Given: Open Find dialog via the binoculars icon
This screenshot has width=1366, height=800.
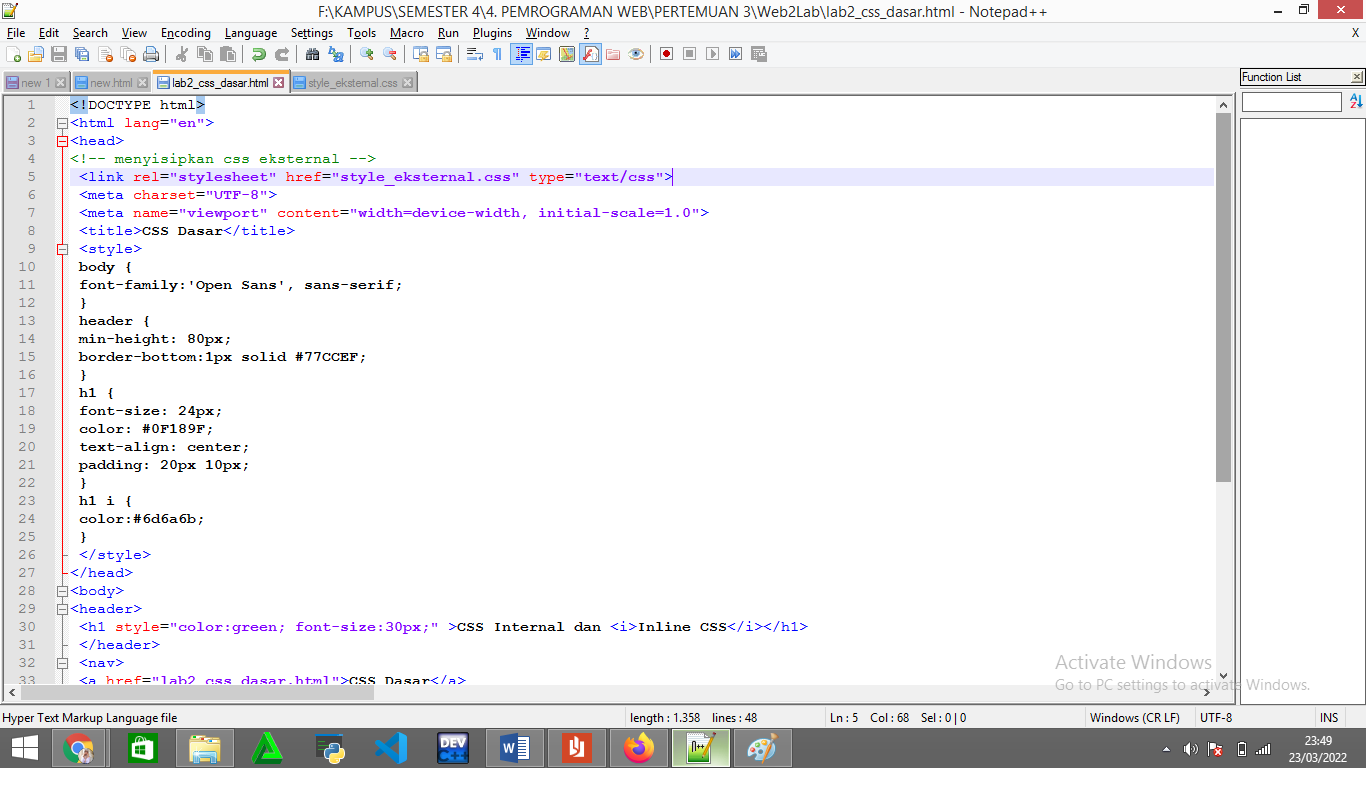Looking at the screenshot, I should click(314, 53).
